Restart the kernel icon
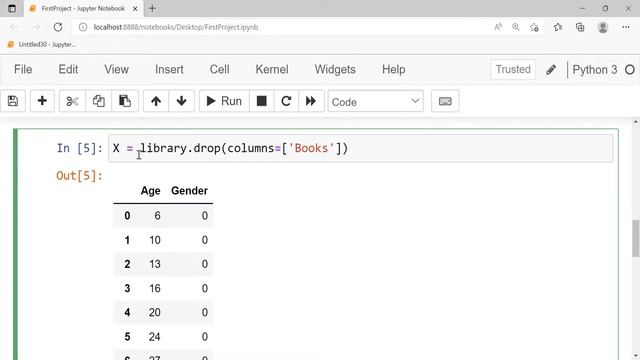Screen dimensions: 640x360 pyautogui.click(x=286, y=101)
